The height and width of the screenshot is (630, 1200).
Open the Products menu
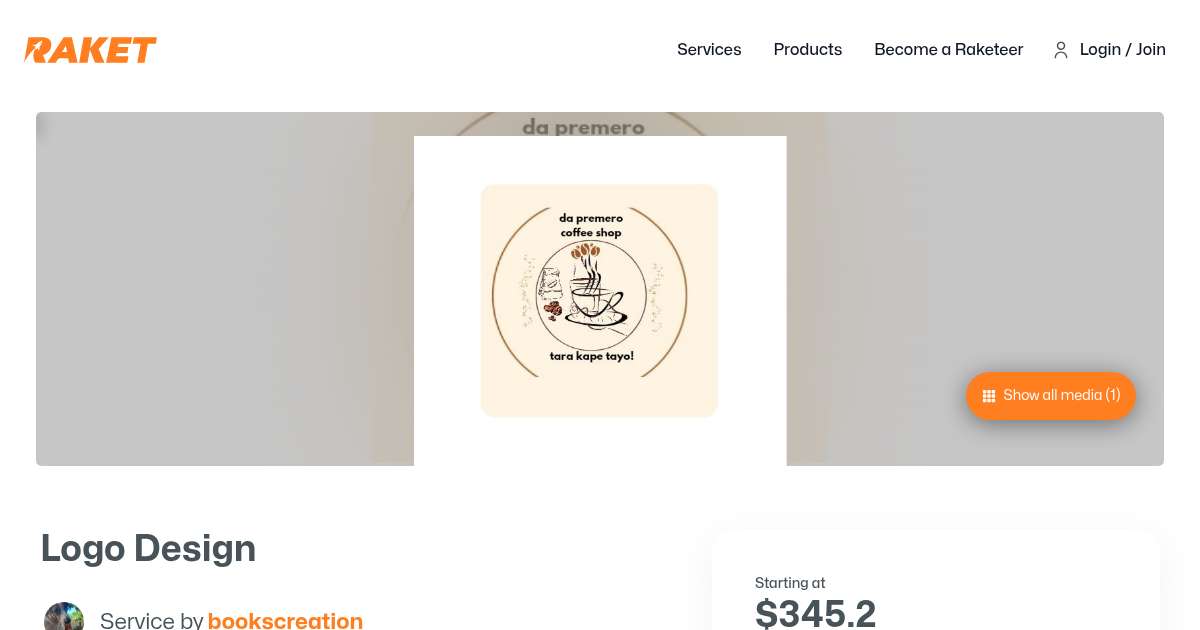(x=808, y=49)
